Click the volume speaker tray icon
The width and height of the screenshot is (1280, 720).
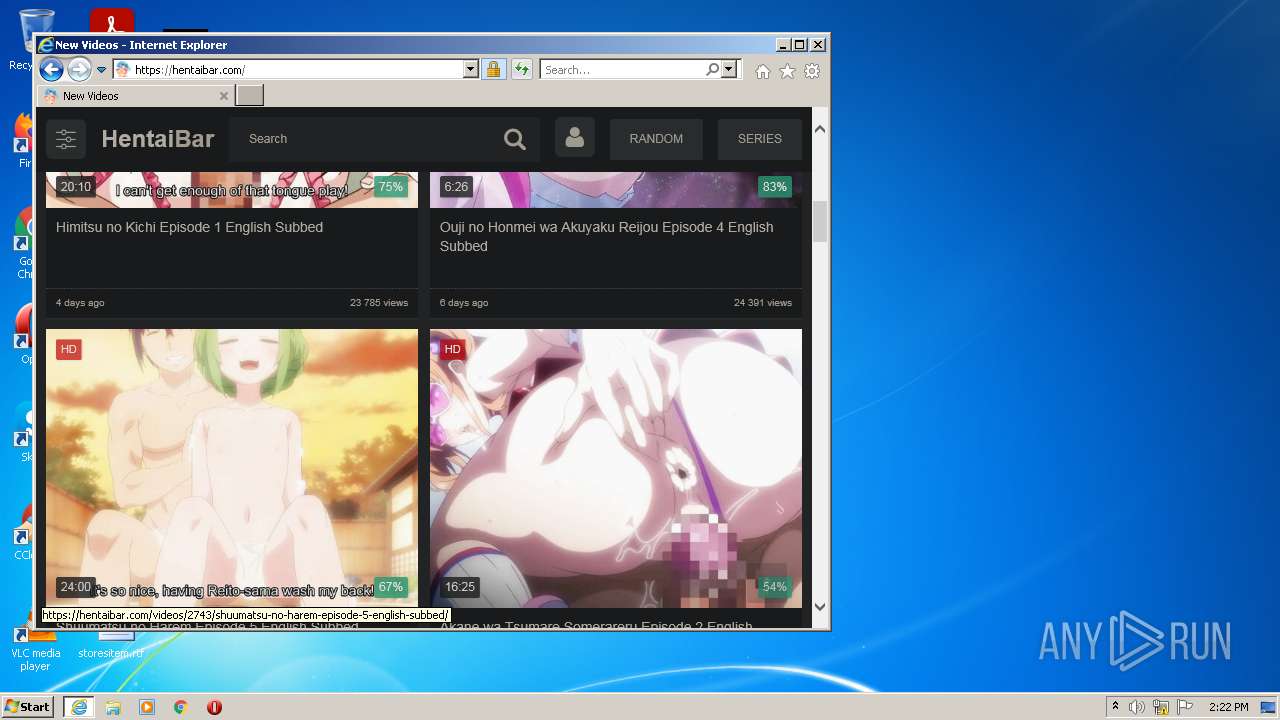pyautogui.click(x=1137, y=707)
